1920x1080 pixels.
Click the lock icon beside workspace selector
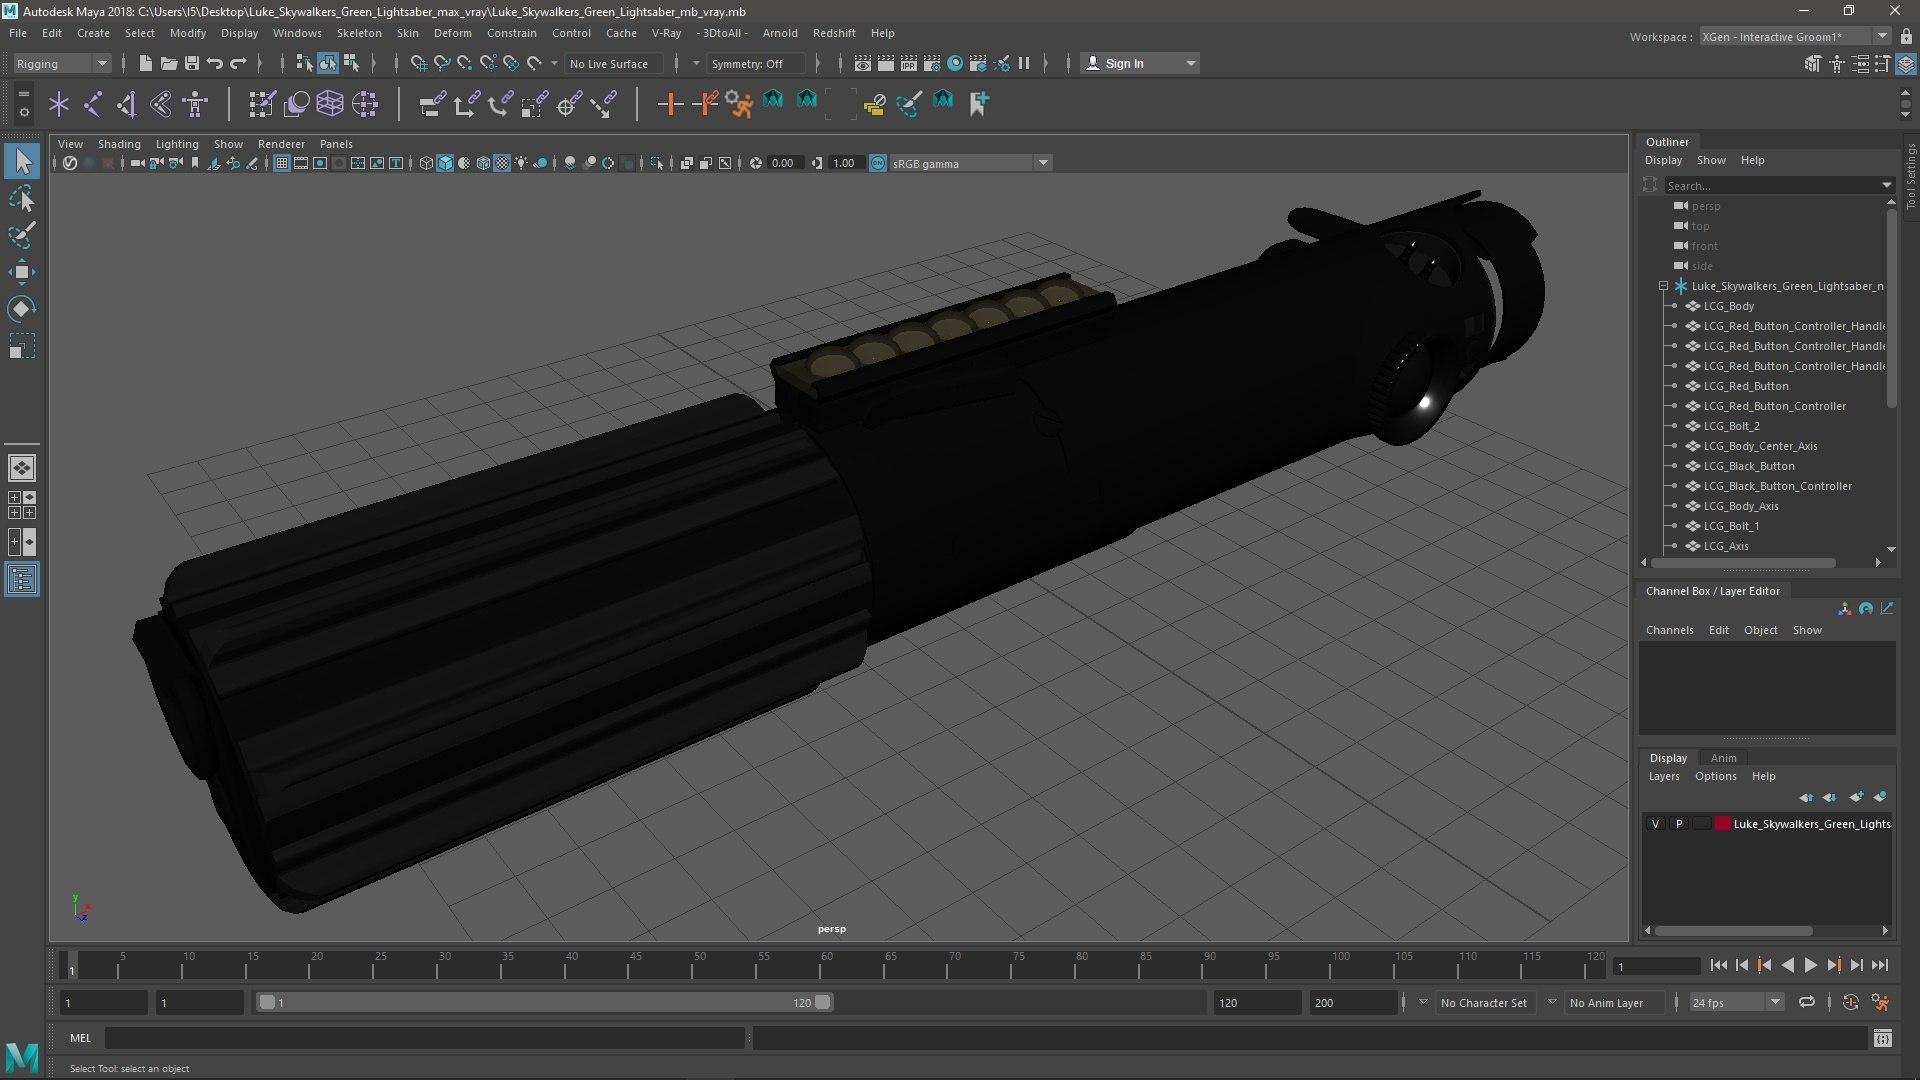1905,36
